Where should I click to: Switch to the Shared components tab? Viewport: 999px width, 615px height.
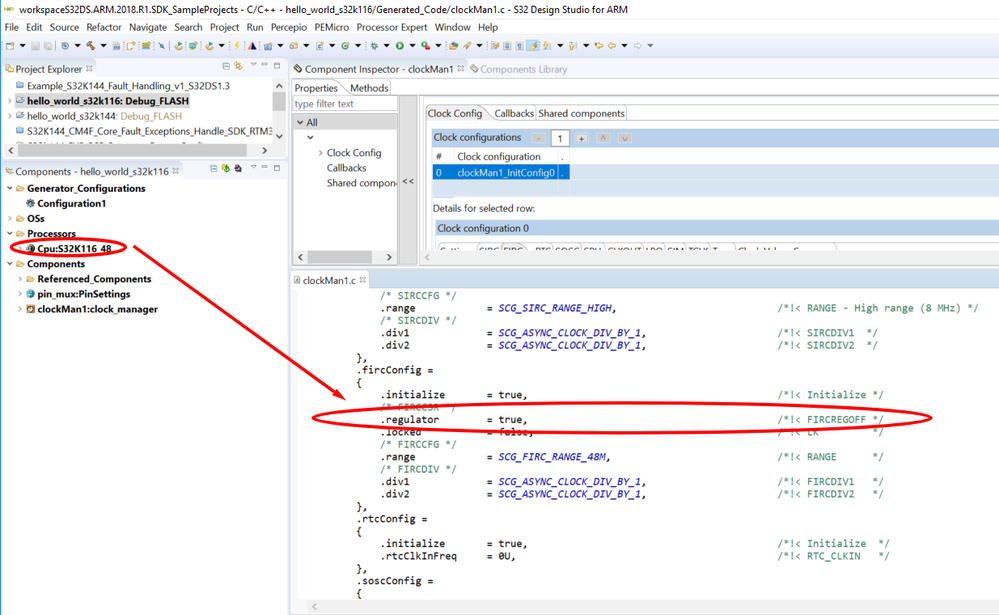[x=581, y=113]
